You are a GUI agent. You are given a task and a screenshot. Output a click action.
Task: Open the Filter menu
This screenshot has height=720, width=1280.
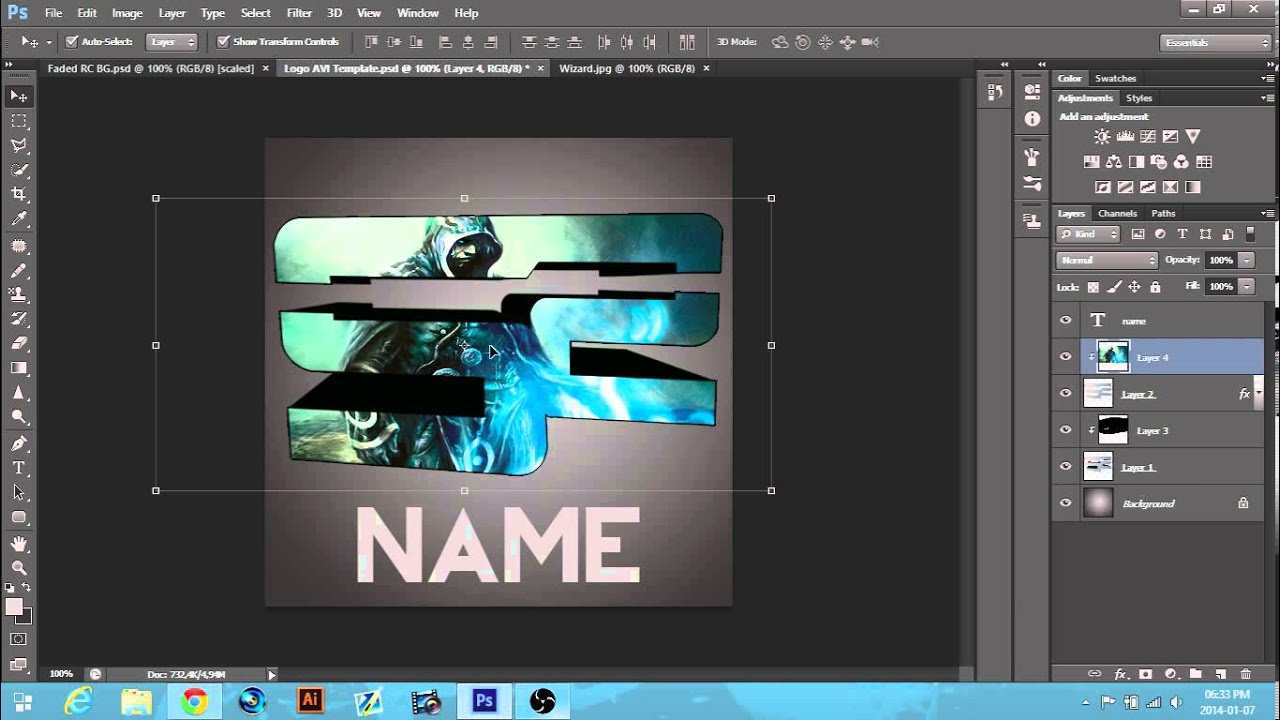point(299,13)
